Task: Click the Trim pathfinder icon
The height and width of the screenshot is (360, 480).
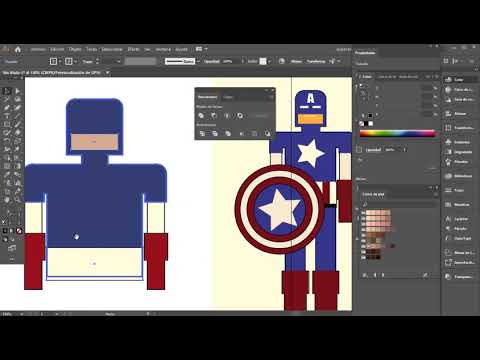Action: point(215,134)
